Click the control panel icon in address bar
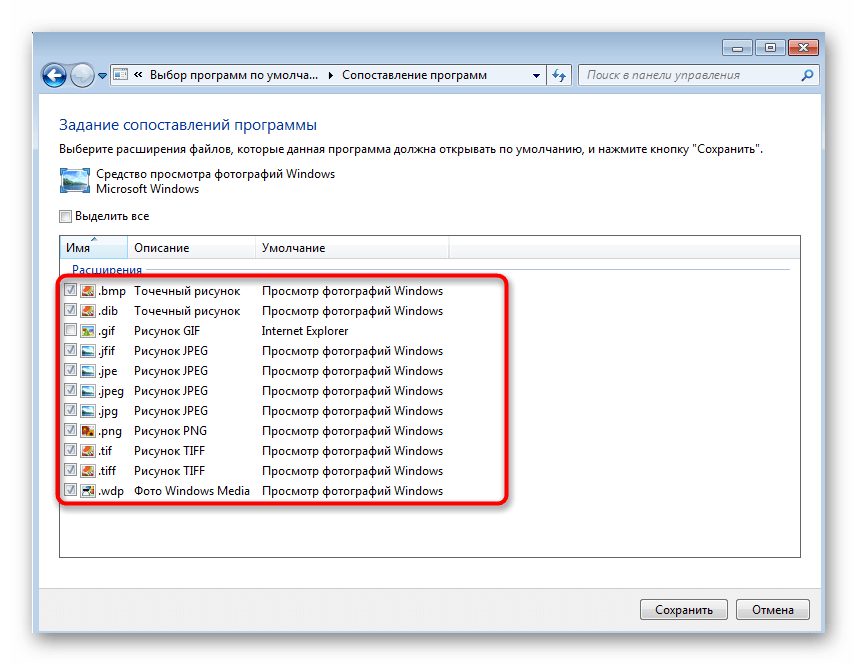Viewport: 857px width, 665px height. 121,74
